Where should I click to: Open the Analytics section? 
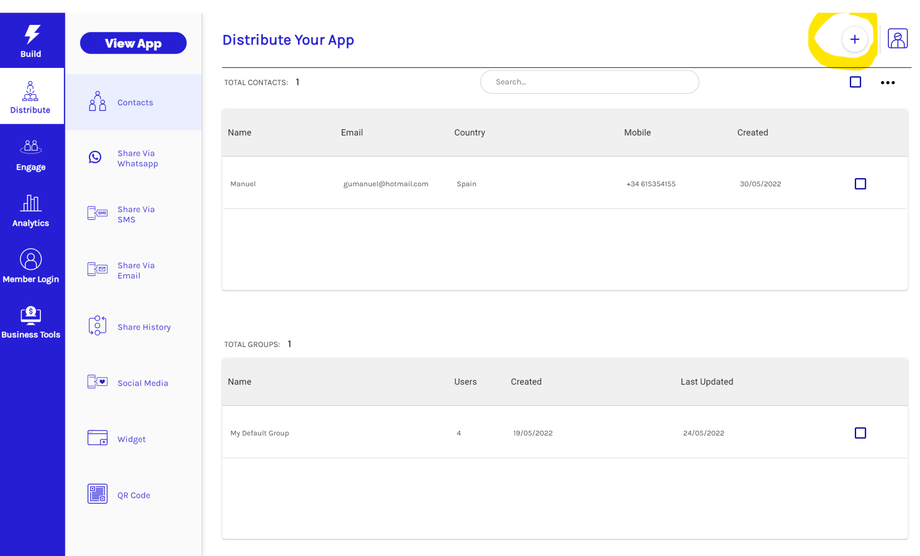point(31,210)
